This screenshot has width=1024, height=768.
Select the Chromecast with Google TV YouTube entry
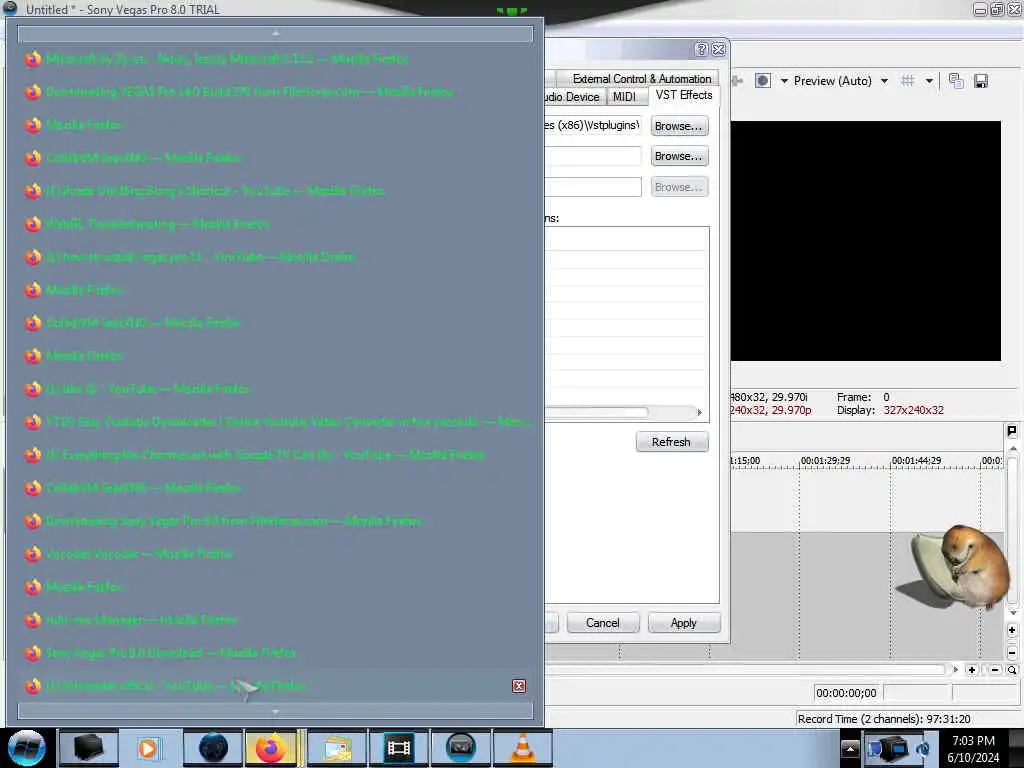pyautogui.click(x=275, y=455)
